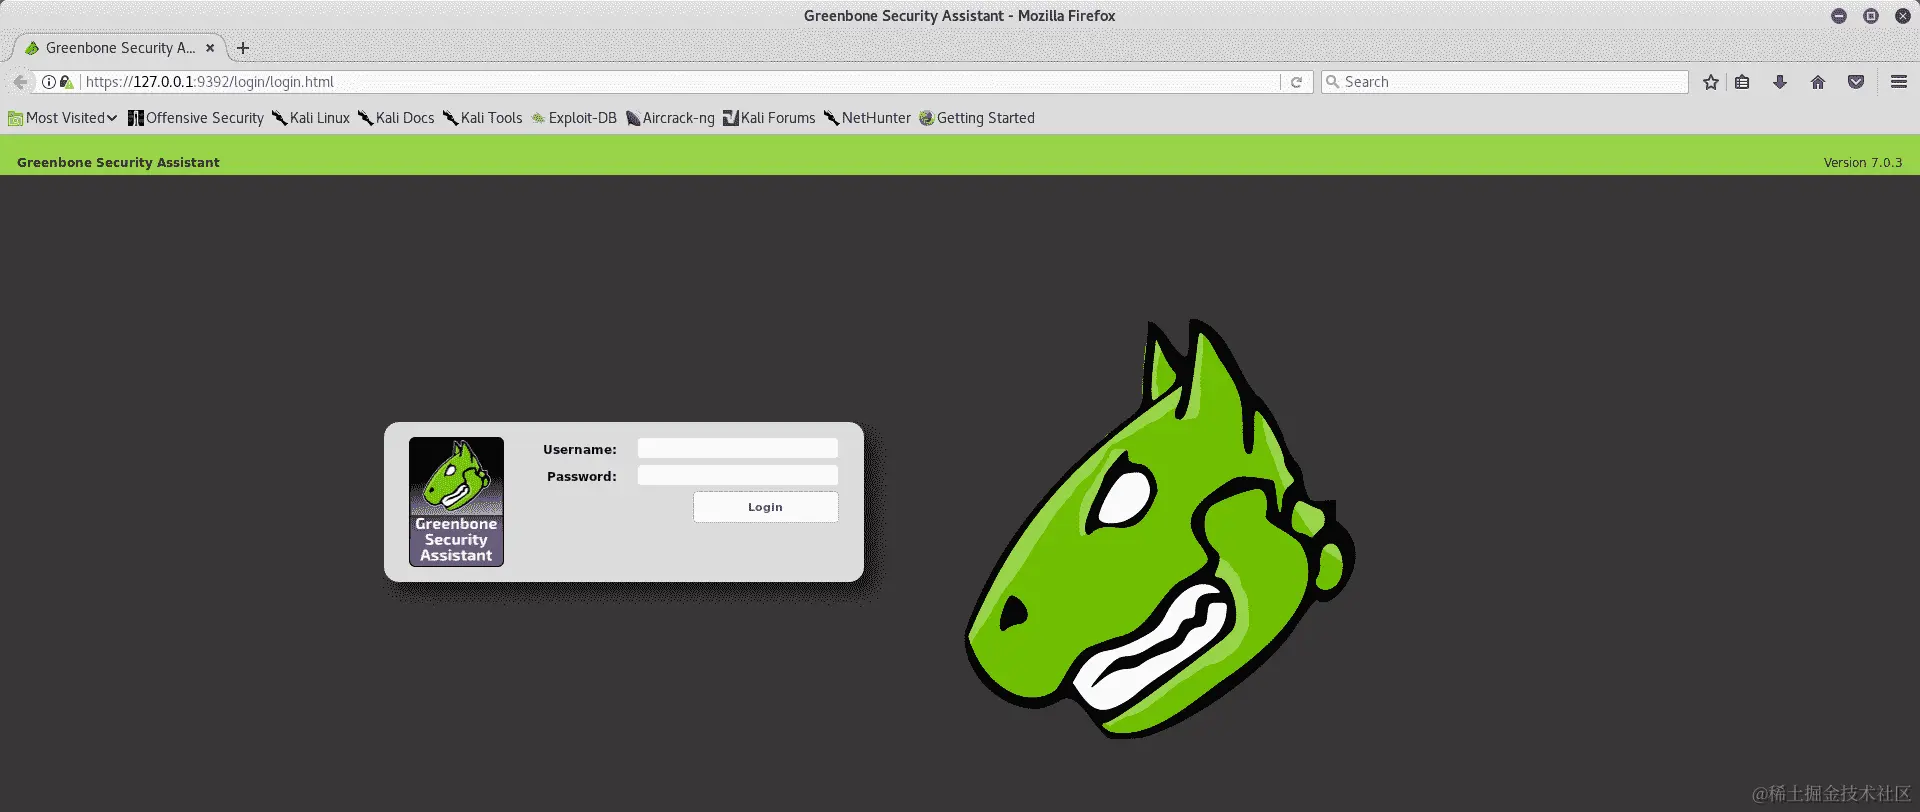Screen dimensions: 1920x812
Task: Open the downloads arrow icon
Action: click(x=1780, y=82)
